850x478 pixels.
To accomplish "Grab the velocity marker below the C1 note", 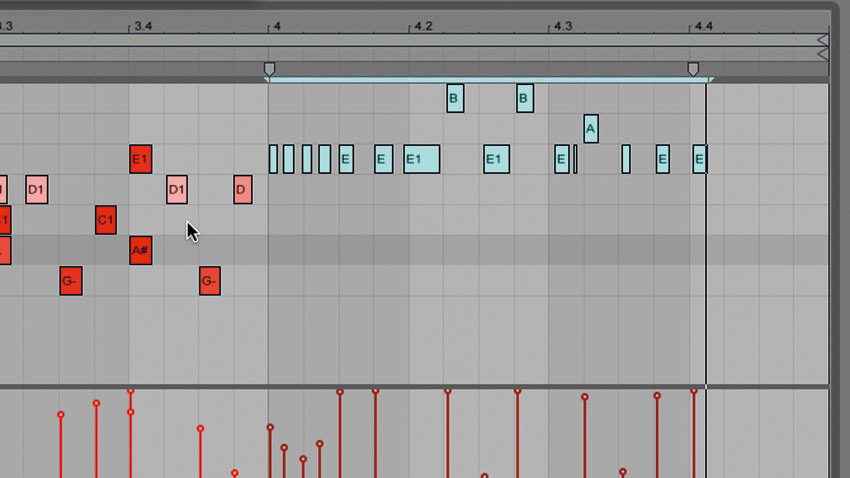I will tap(96, 403).
